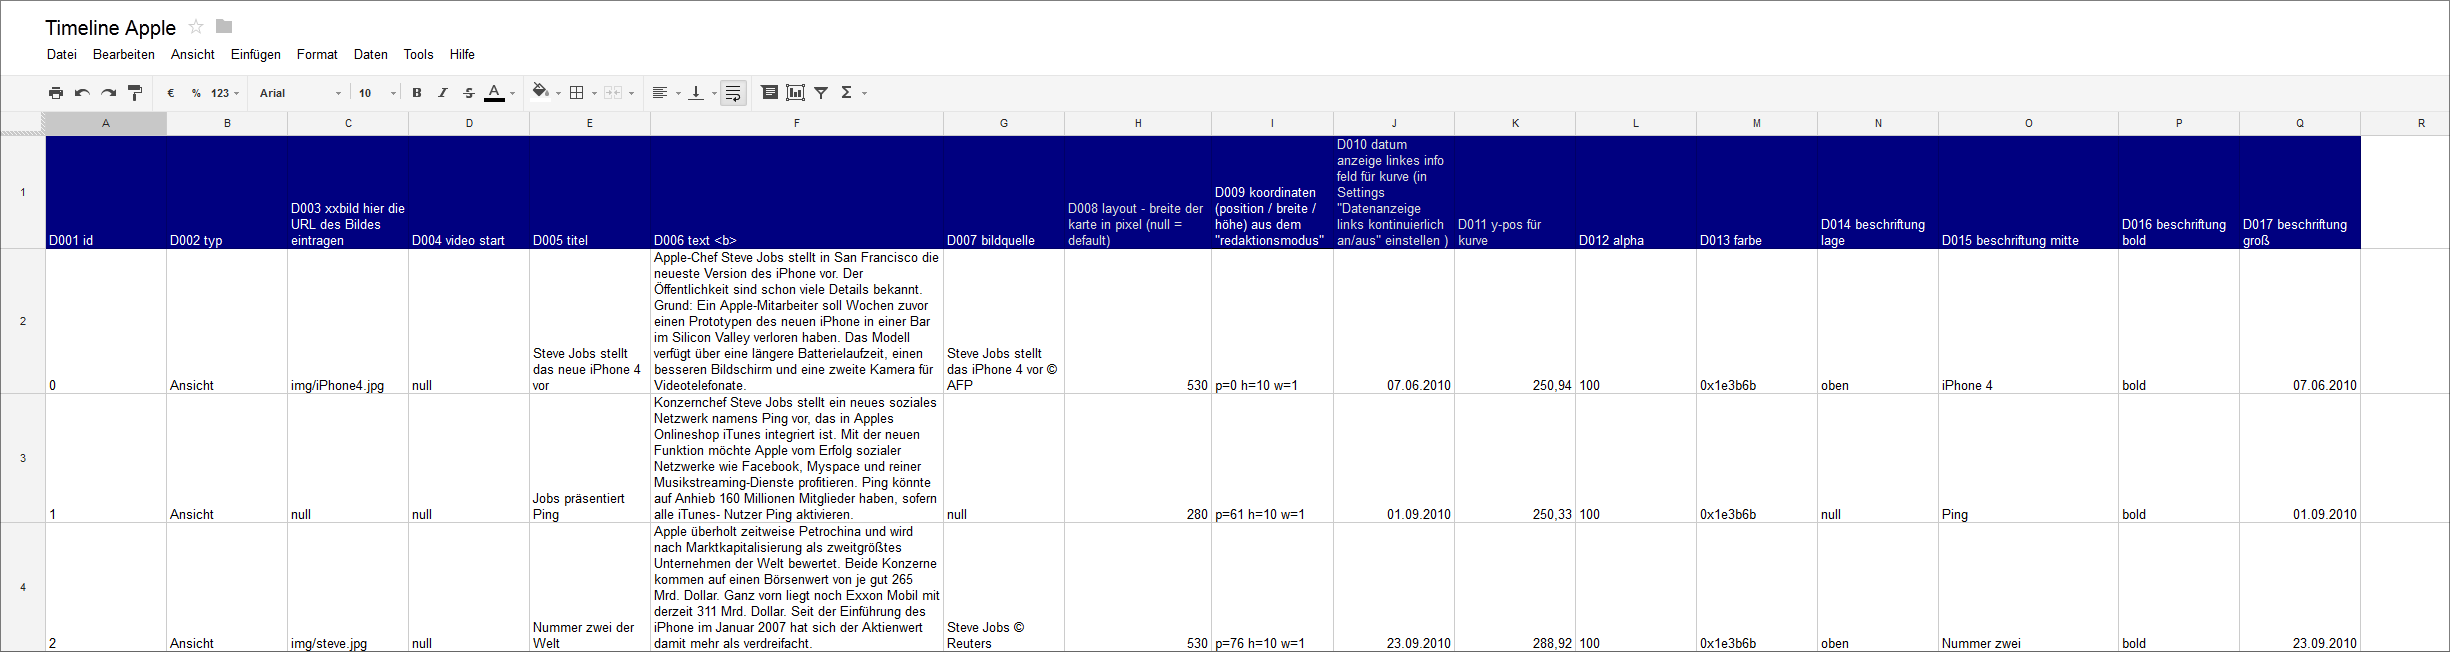Open the functions dropdown arrow
This screenshot has height=652, width=2450.
(x=864, y=93)
